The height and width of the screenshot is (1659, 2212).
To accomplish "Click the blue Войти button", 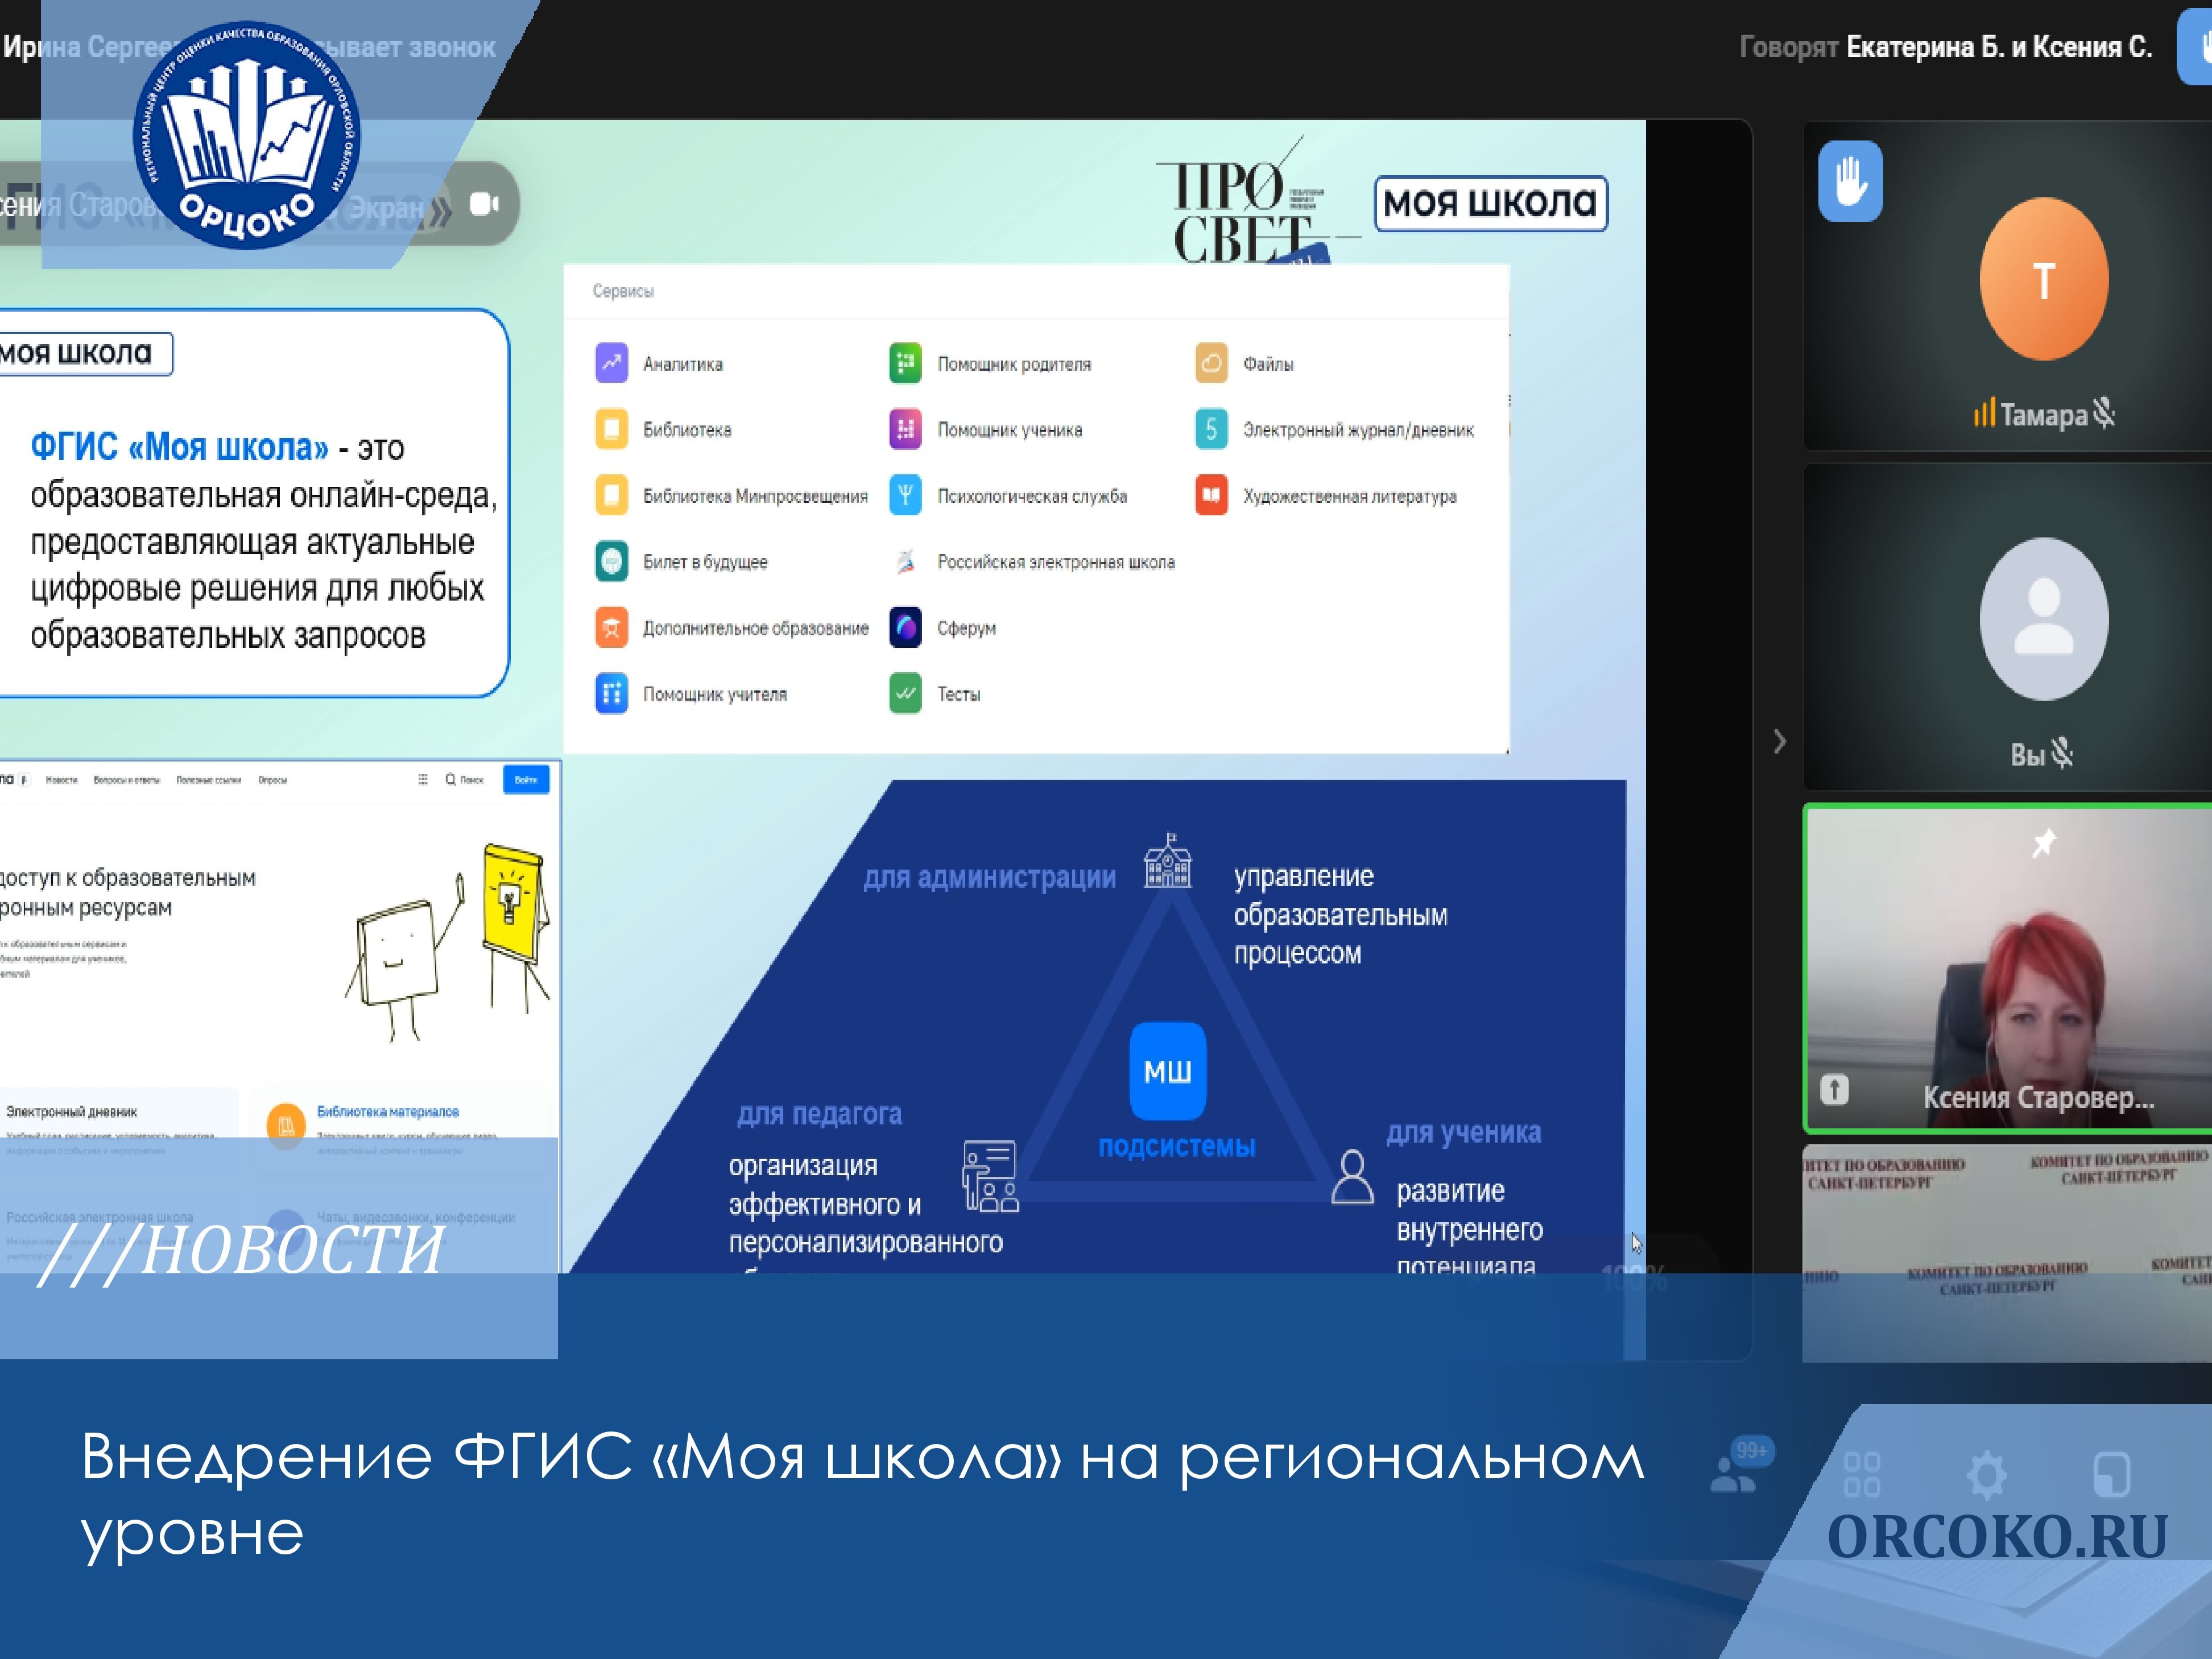I will 525,780.
